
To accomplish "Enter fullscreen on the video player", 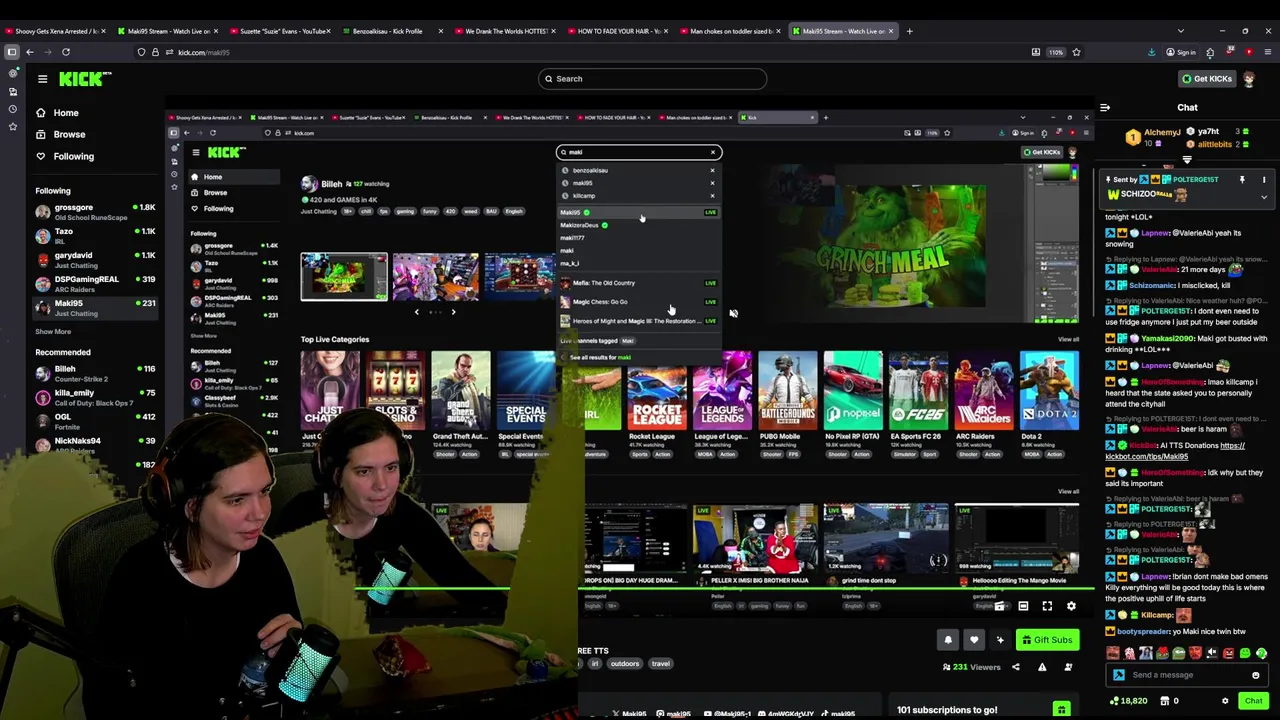I will point(1047,606).
